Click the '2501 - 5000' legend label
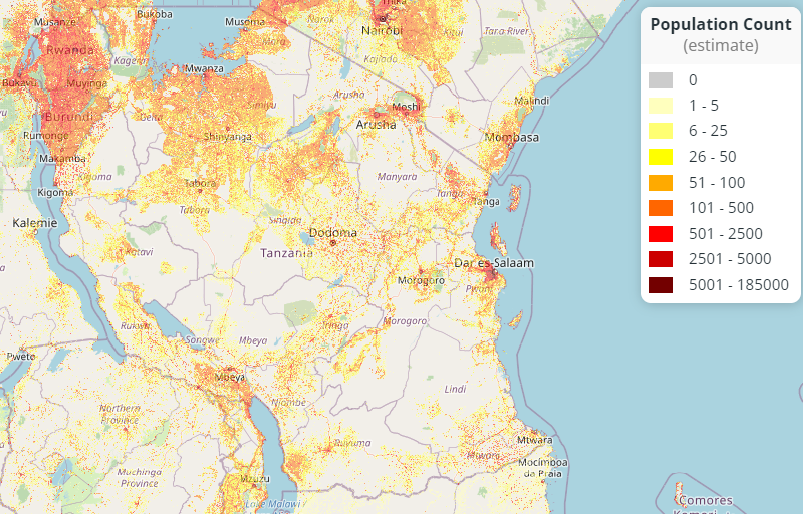Screen dimensions: 803x514 [730, 259]
